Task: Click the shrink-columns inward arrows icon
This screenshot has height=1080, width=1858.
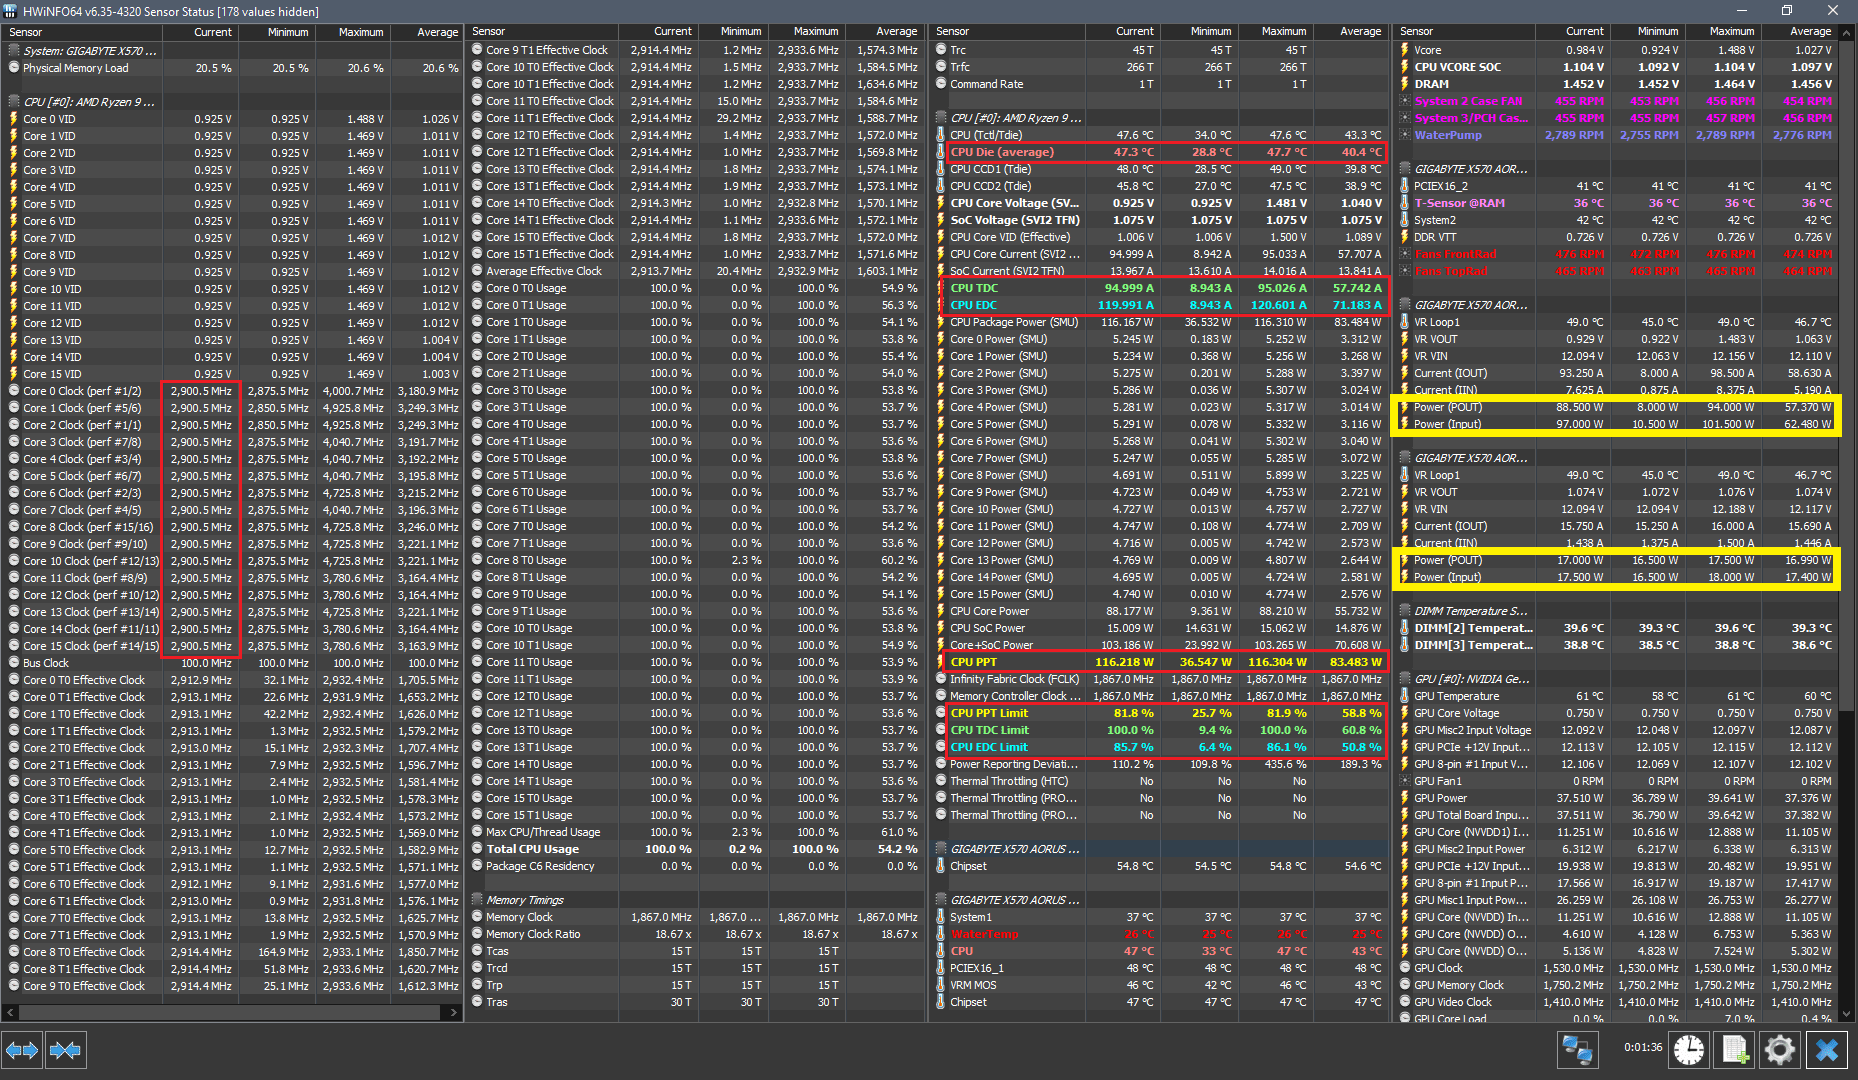Action: coord(65,1050)
